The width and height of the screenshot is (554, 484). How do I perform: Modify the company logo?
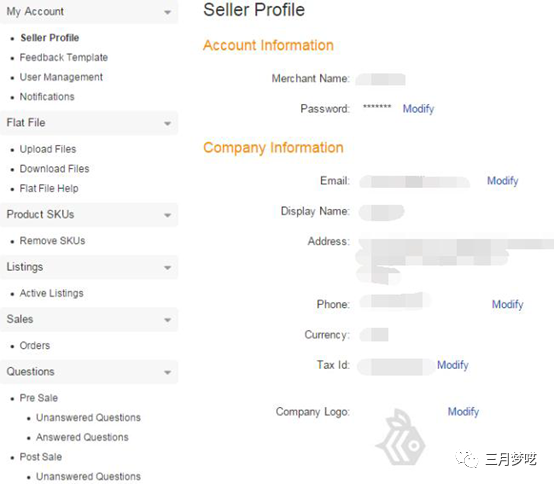tap(463, 412)
